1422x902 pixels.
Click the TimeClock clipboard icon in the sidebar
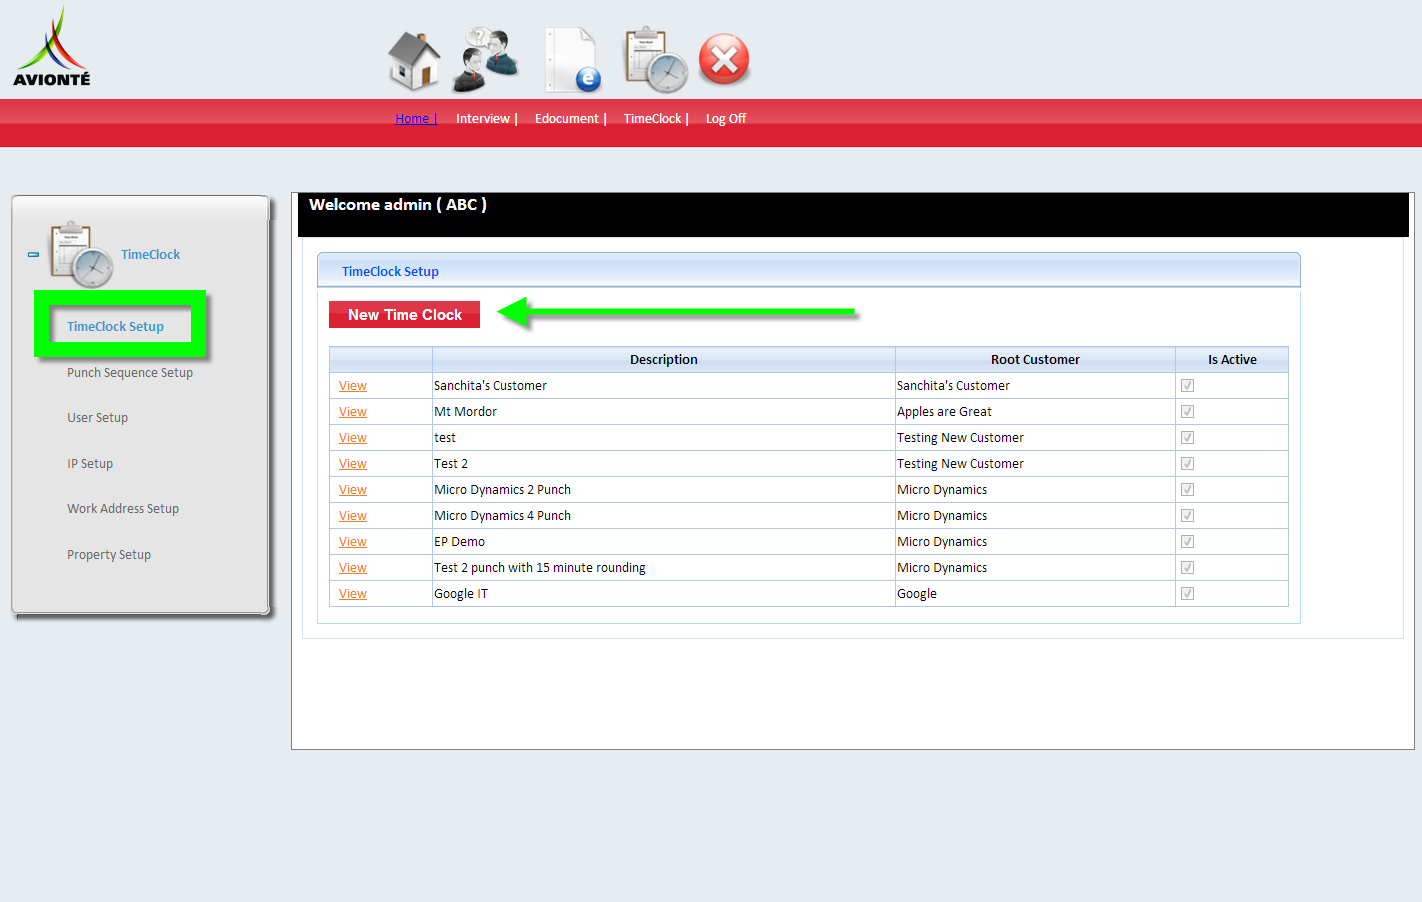coord(82,254)
